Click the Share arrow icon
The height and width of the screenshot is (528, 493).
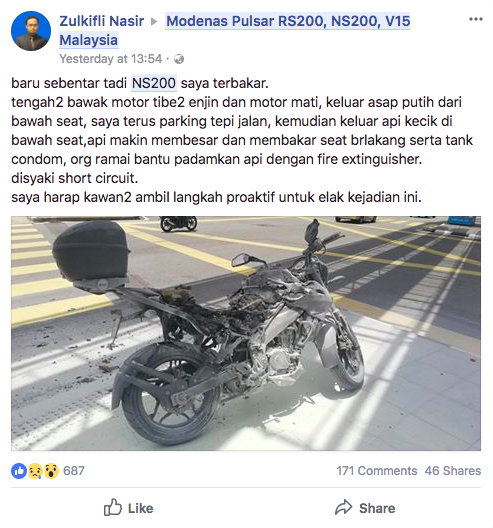click(x=343, y=507)
